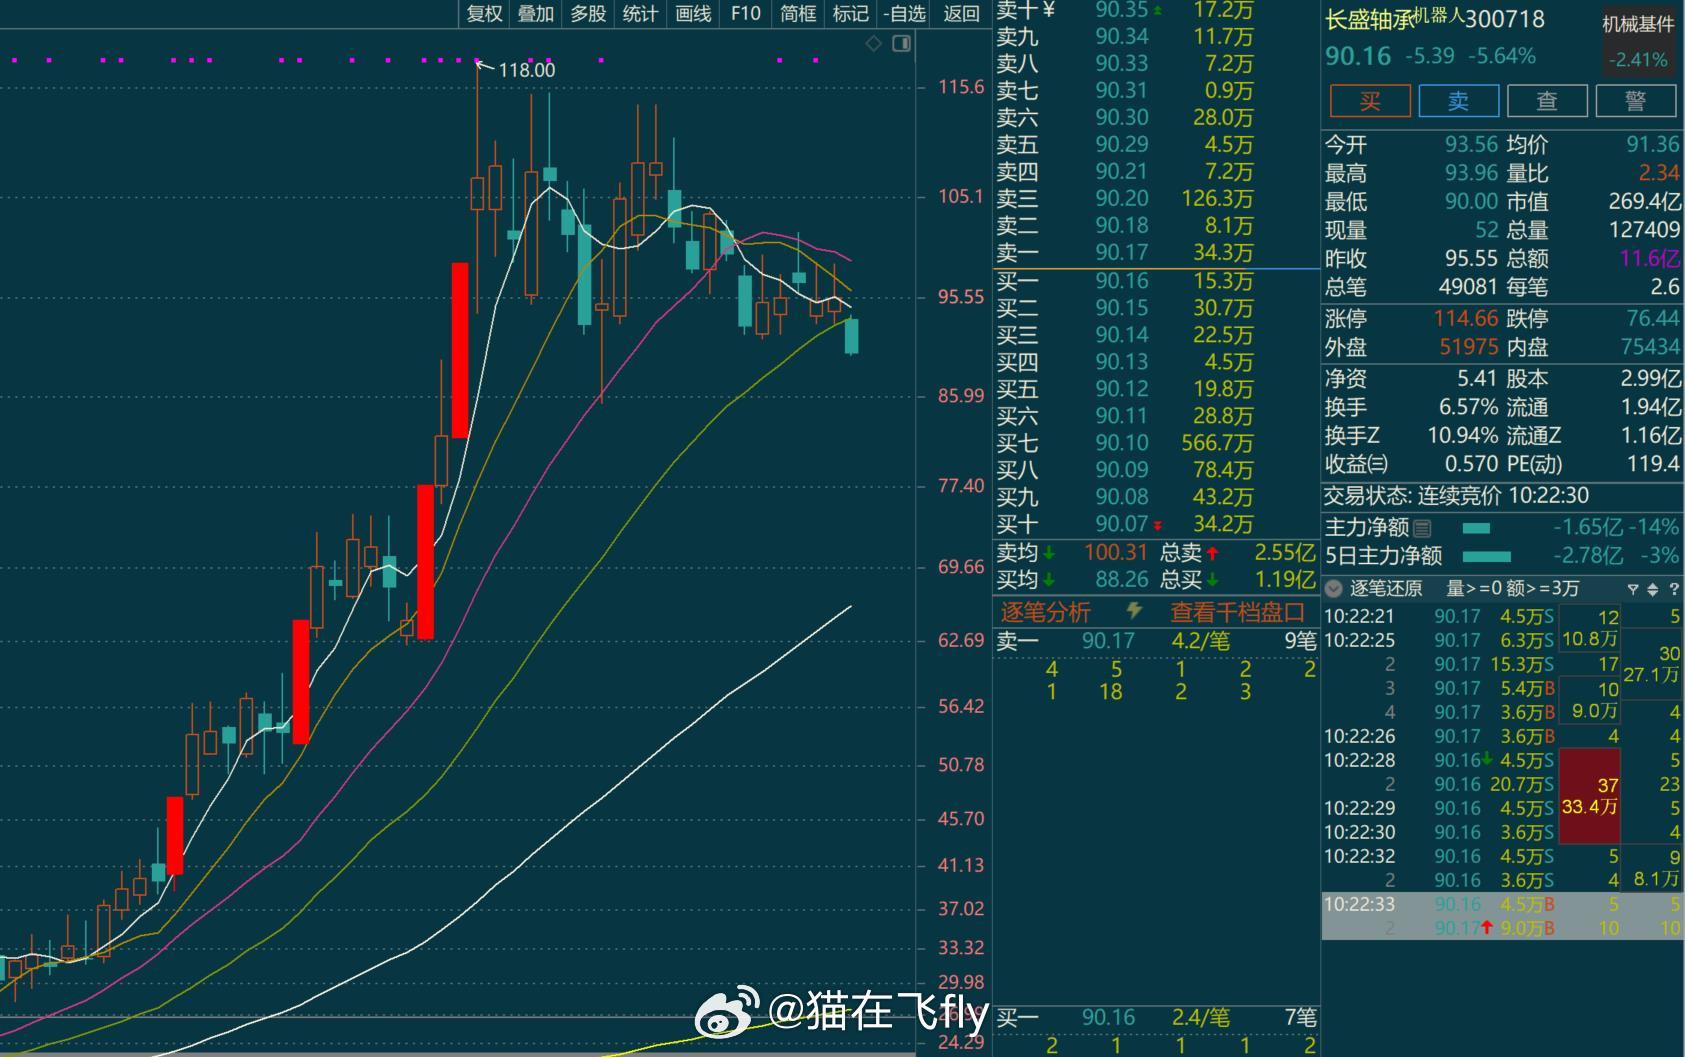The height and width of the screenshot is (1057, 1685).
Task: Click the 查 lookup button
Action: point(1547,101)
